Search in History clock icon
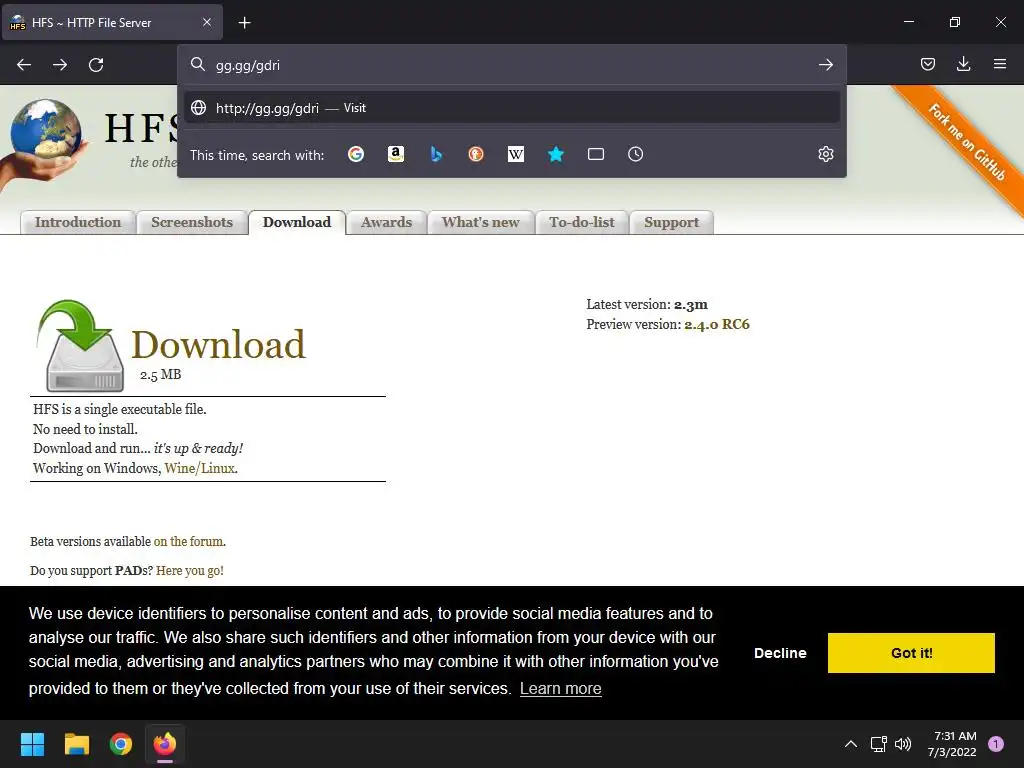The width and height of the screenshot is (1024, 768). pos(635,154)
